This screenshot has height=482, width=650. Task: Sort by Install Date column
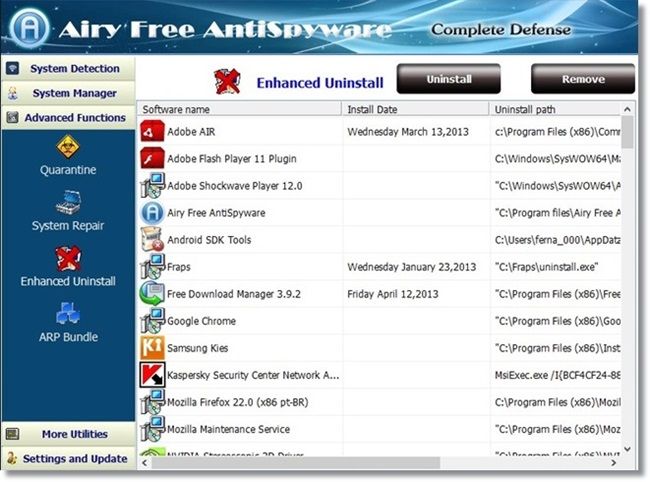(x=415, y=109)
